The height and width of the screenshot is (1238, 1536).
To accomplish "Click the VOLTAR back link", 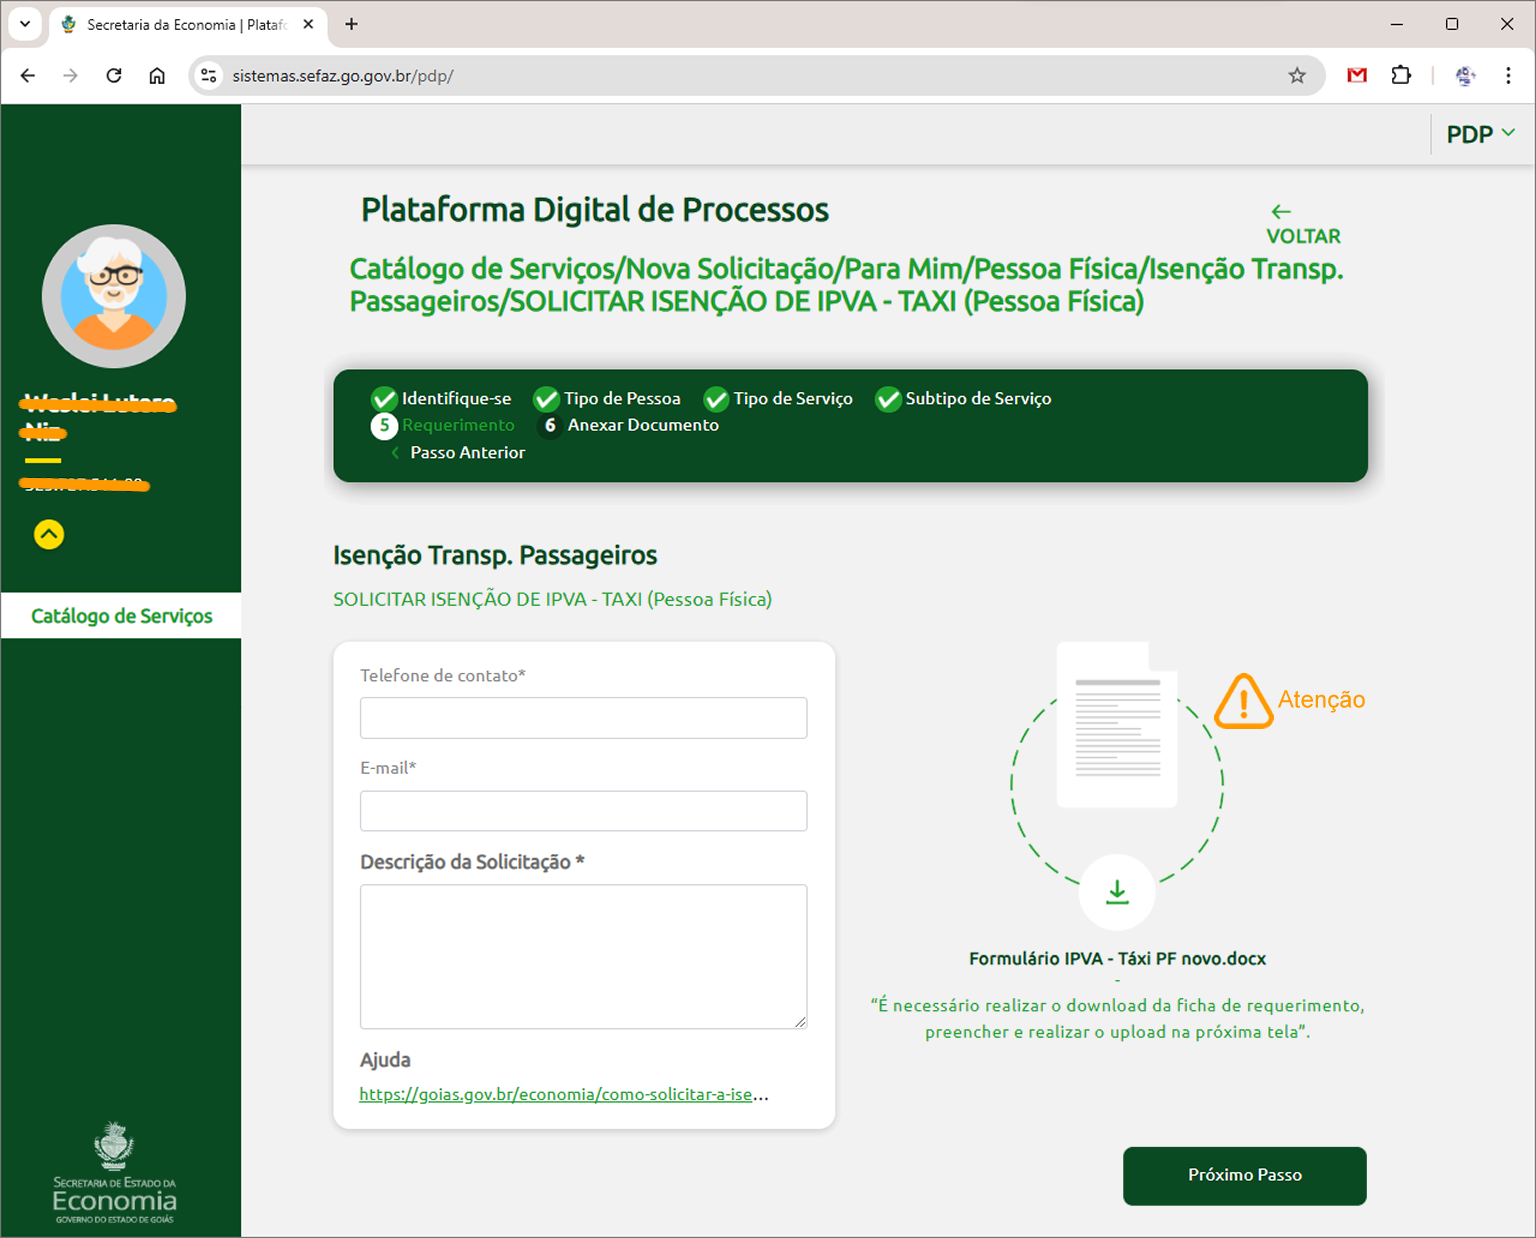I will click(x=1302, y=225).
